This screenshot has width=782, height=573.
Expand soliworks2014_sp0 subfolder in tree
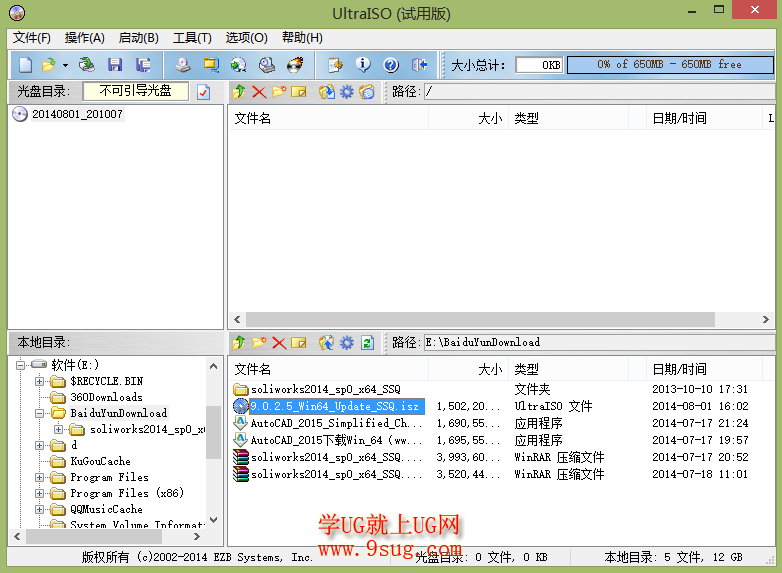[58, 429]
